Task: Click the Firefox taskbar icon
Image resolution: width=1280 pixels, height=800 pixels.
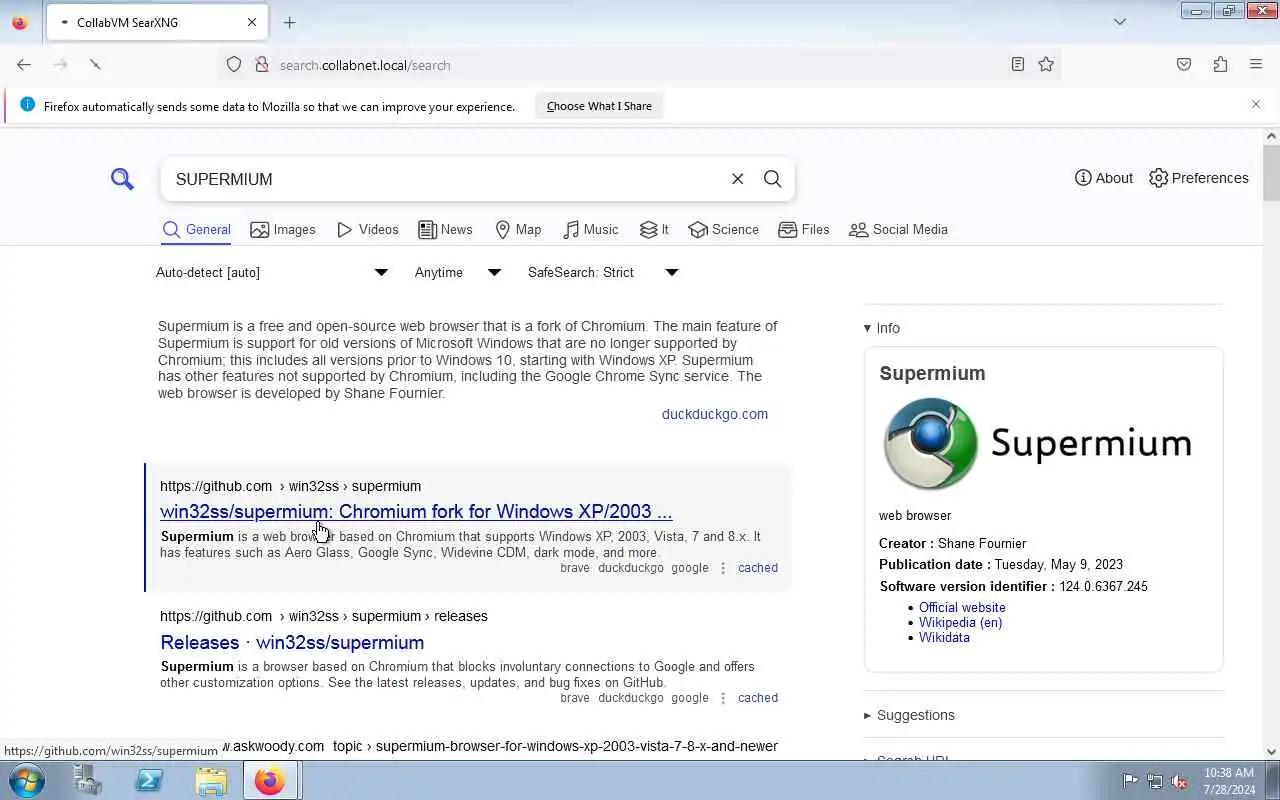Action: pos(270,781)
